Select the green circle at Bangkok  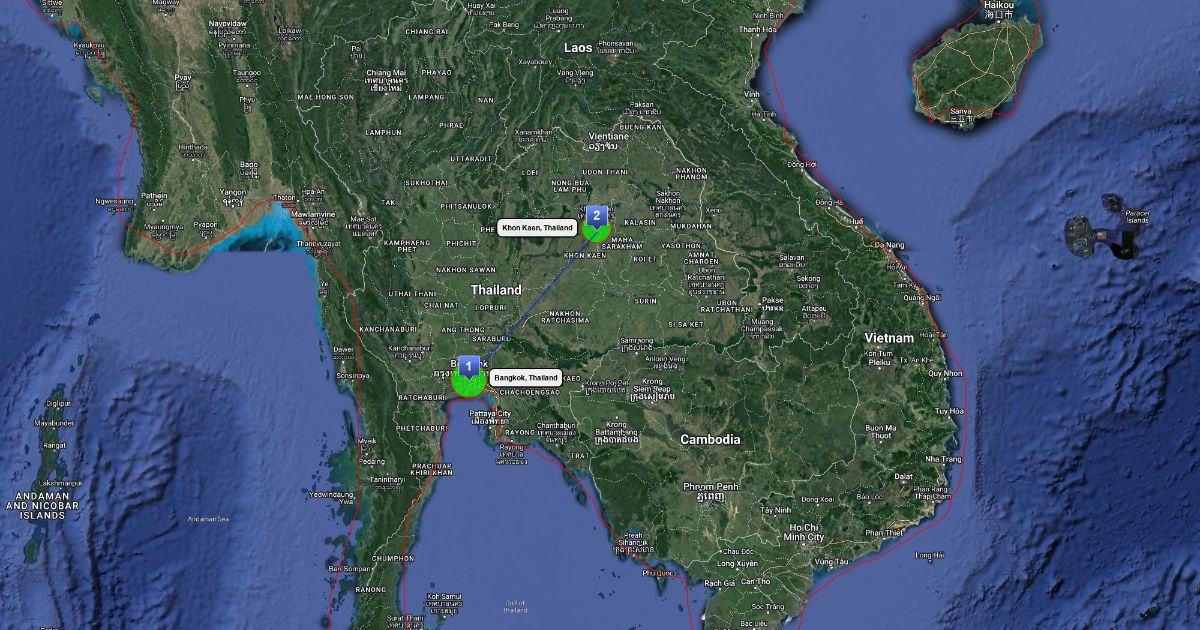click(467, 383)
